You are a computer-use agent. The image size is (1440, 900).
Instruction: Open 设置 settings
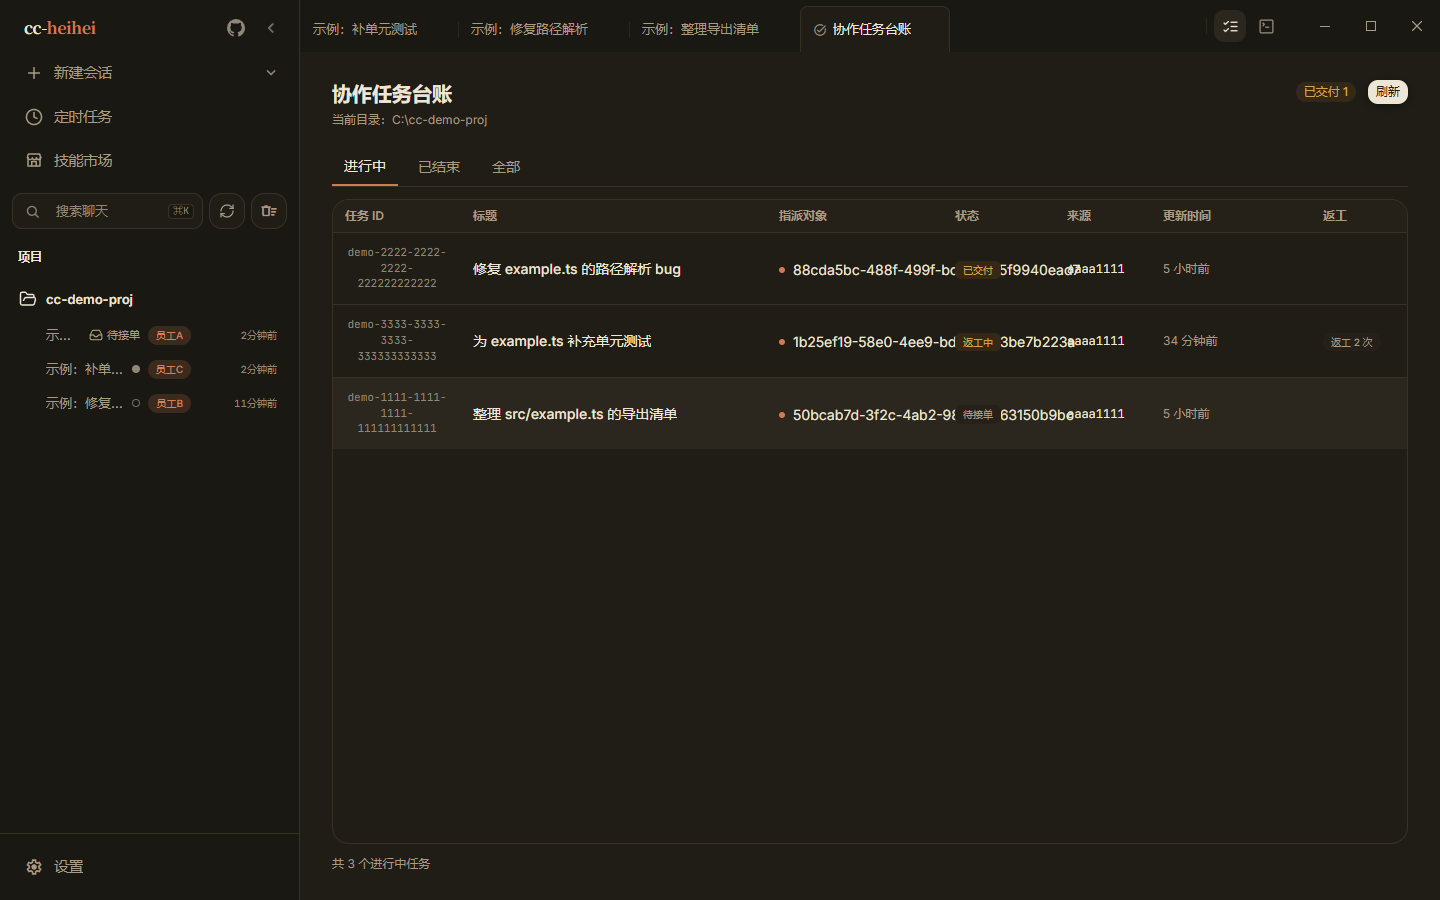coord(55,867)
